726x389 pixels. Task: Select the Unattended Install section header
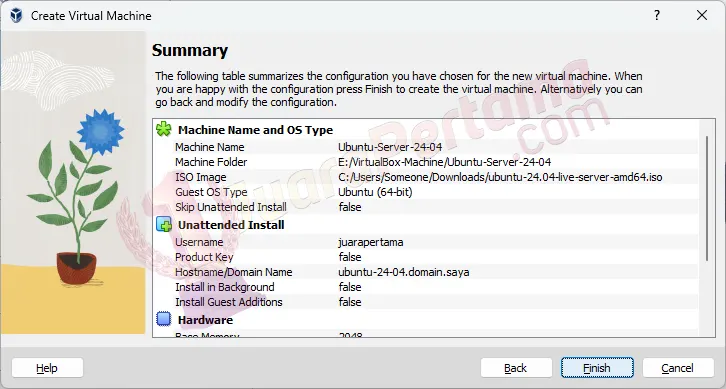tap(231, 225)
